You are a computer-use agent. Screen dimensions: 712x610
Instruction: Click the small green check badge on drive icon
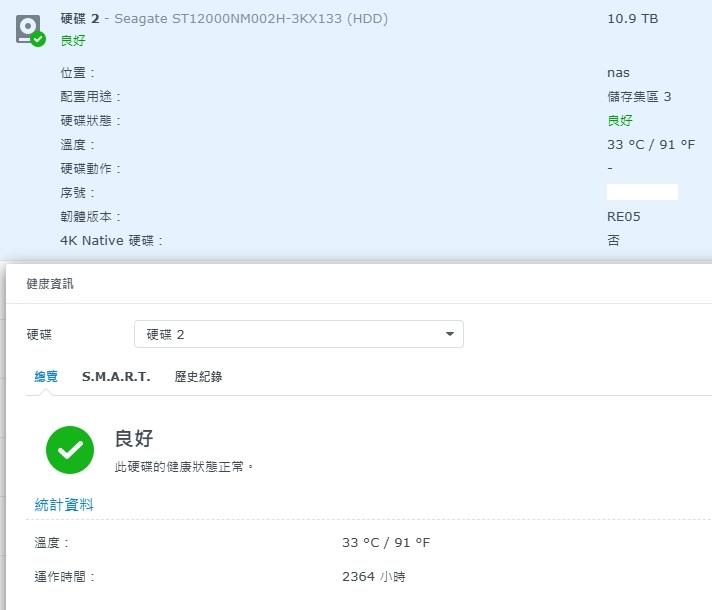tap(38, 39)
